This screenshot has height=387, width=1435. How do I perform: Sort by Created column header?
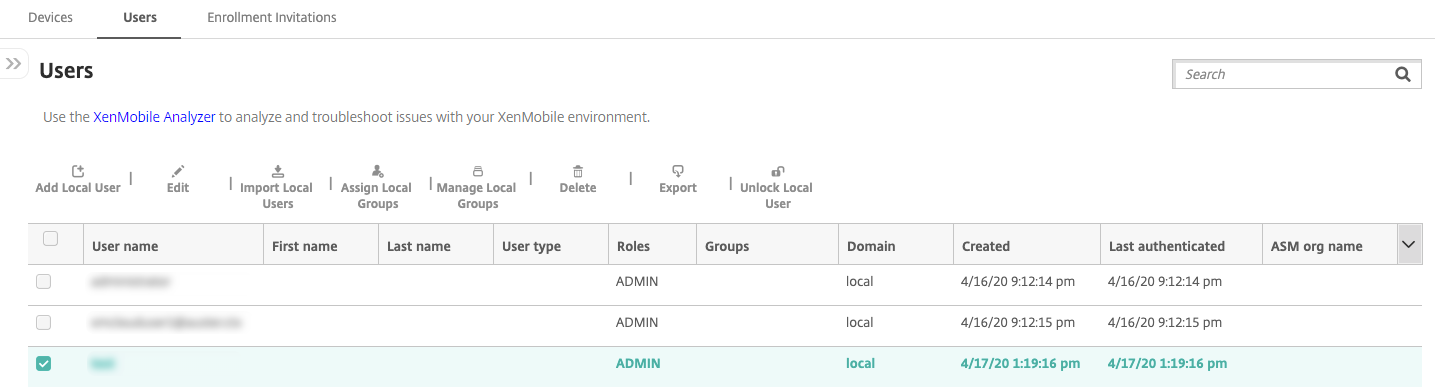point(986,246)
